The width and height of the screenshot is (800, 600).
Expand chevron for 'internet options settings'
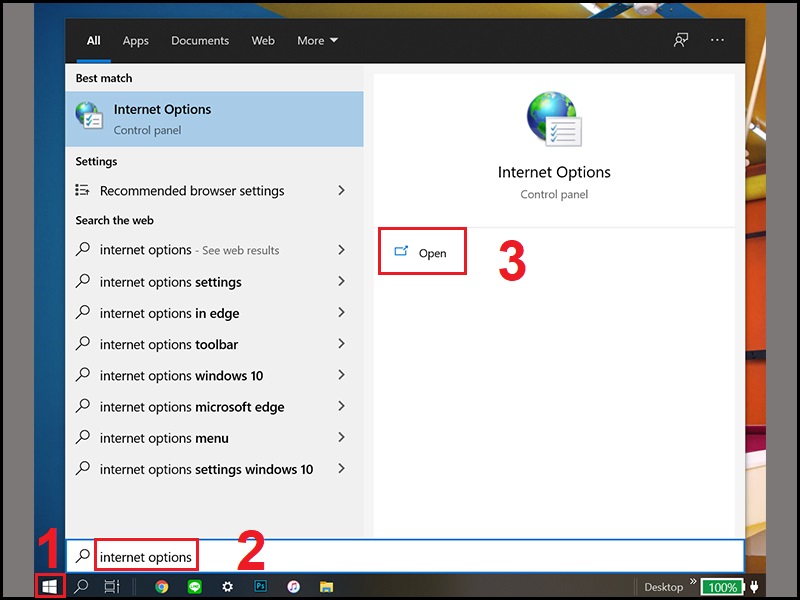click(x=341, y=281)
